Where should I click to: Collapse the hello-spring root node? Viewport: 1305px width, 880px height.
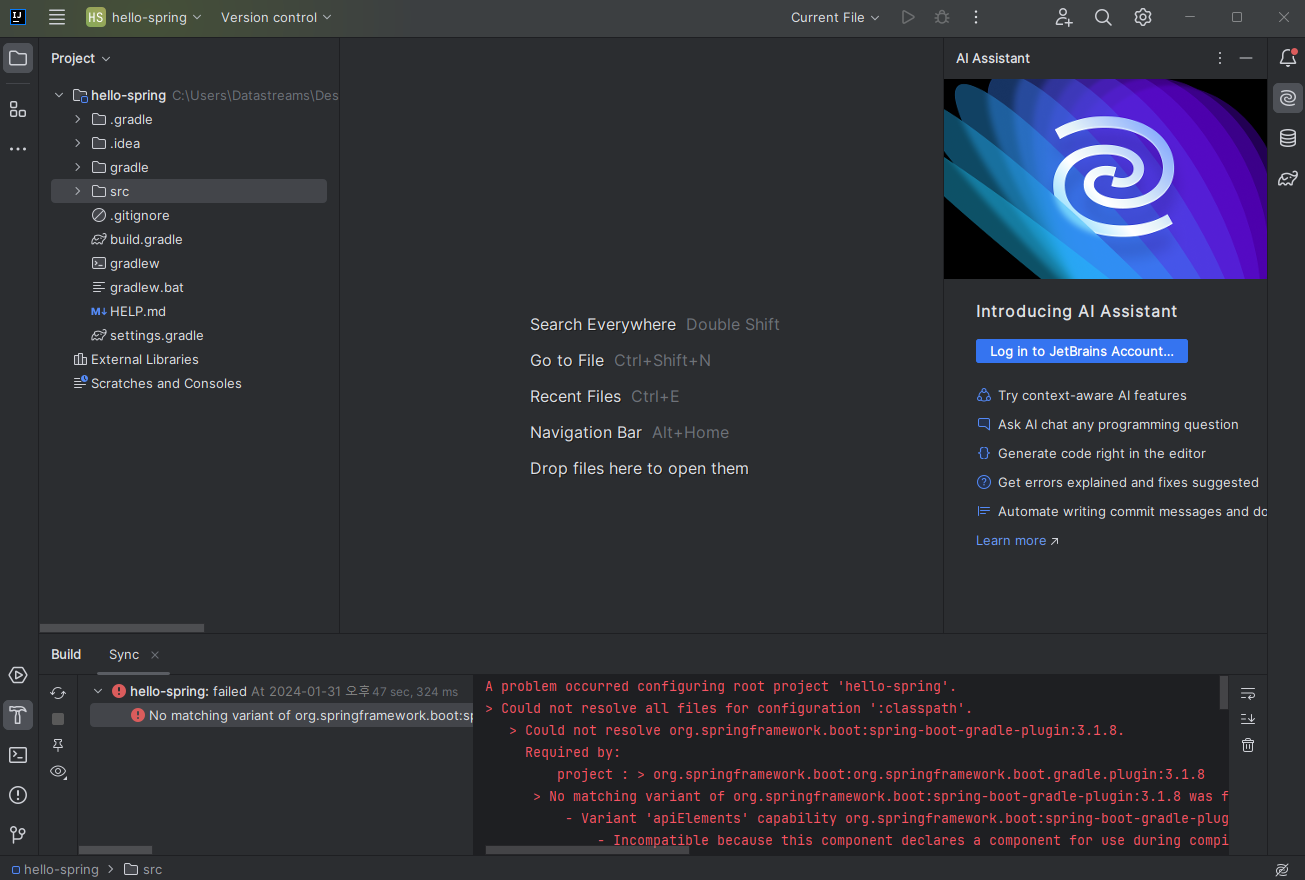tap(59, 95)
